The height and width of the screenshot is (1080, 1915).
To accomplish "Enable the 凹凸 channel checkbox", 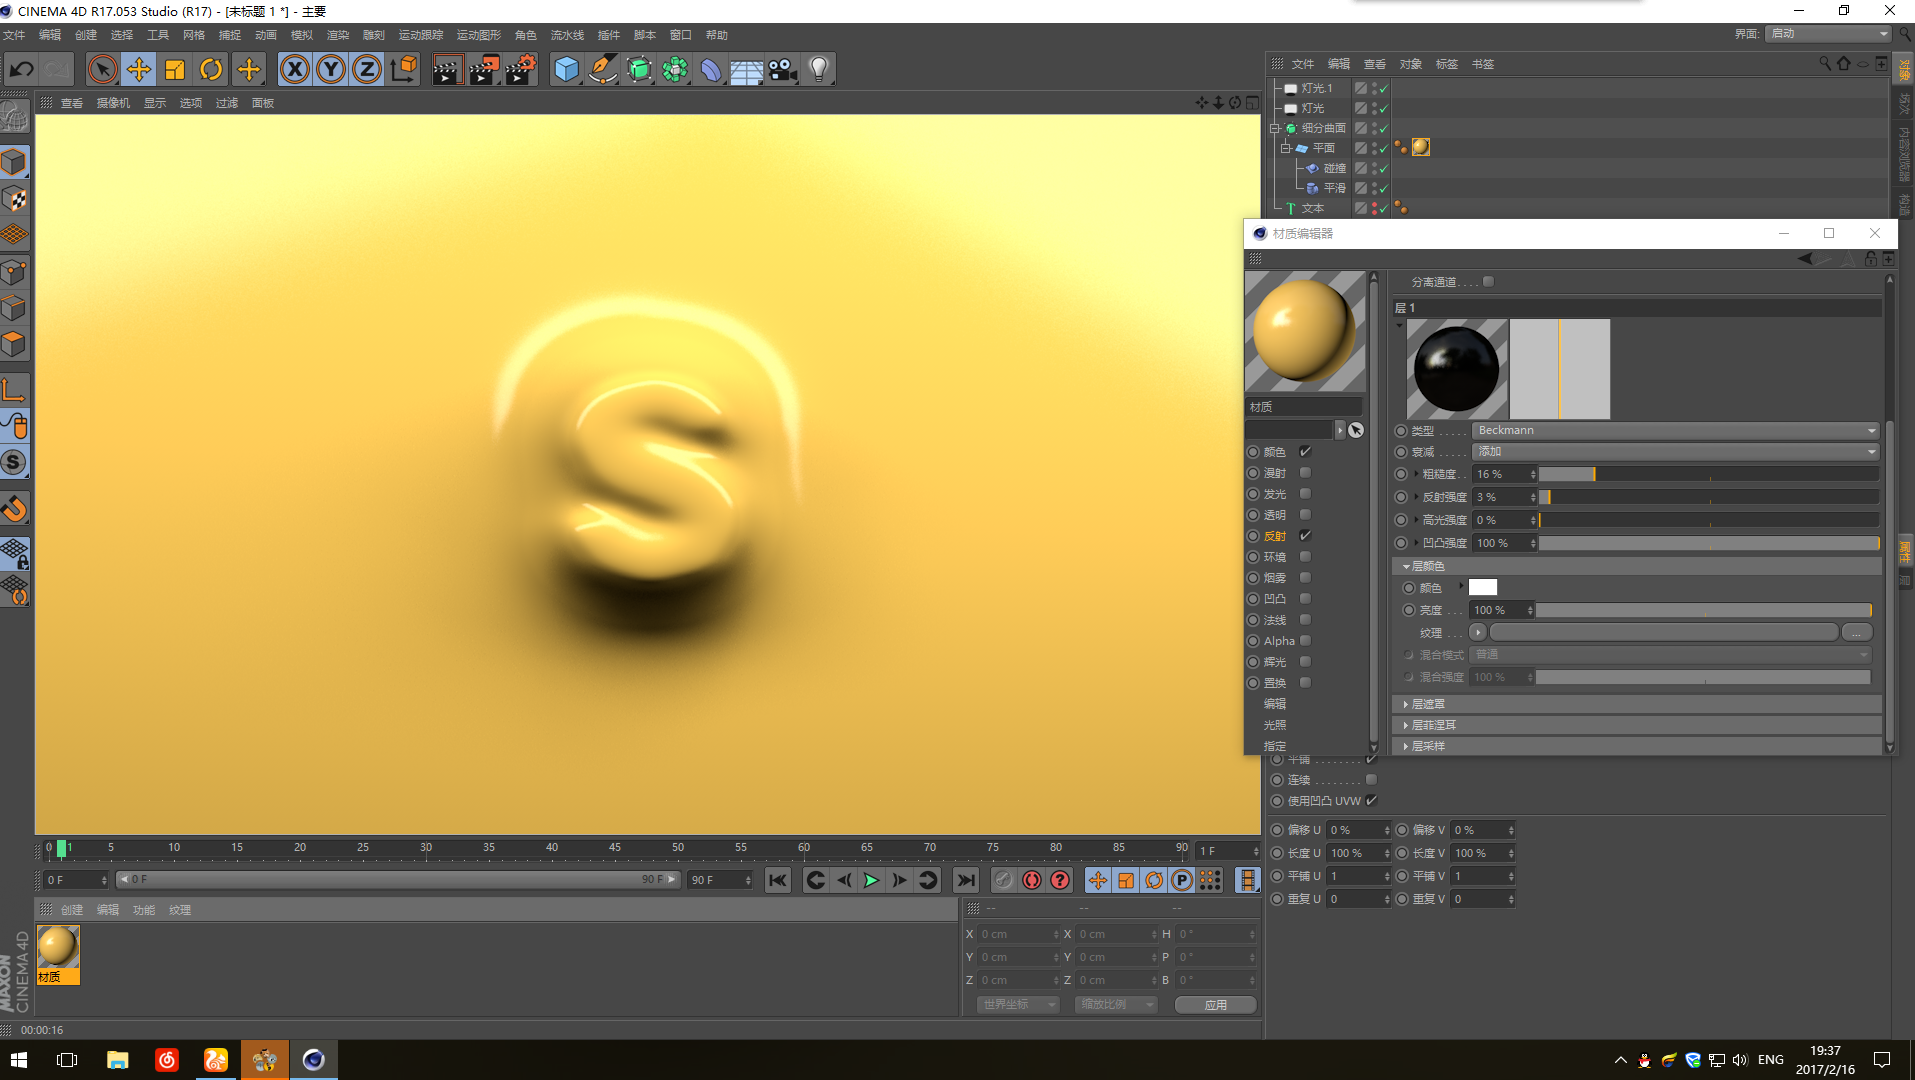I will coord(1305,599).
